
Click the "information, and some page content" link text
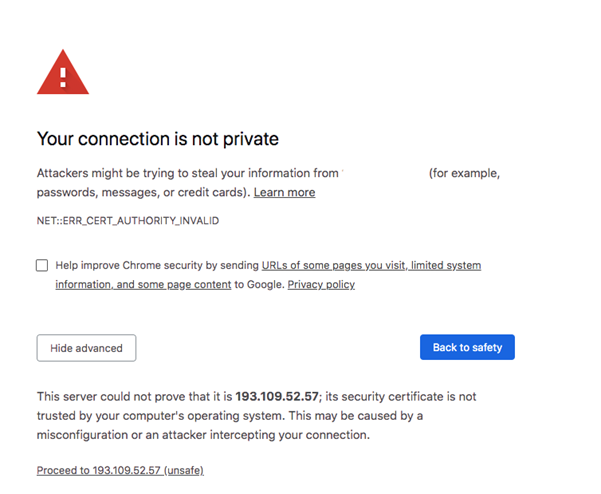[x=143, y=284]
